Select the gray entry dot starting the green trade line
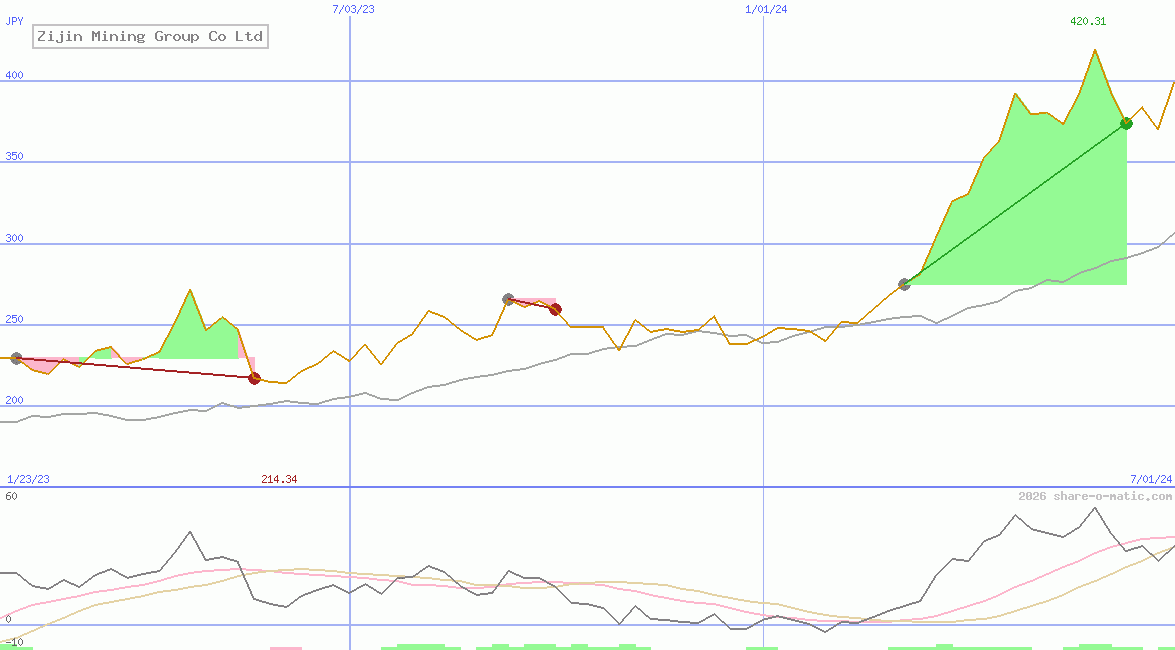The height and width of the screenshot is (650, 1175). pyautogui.click(x=905, y=284)
